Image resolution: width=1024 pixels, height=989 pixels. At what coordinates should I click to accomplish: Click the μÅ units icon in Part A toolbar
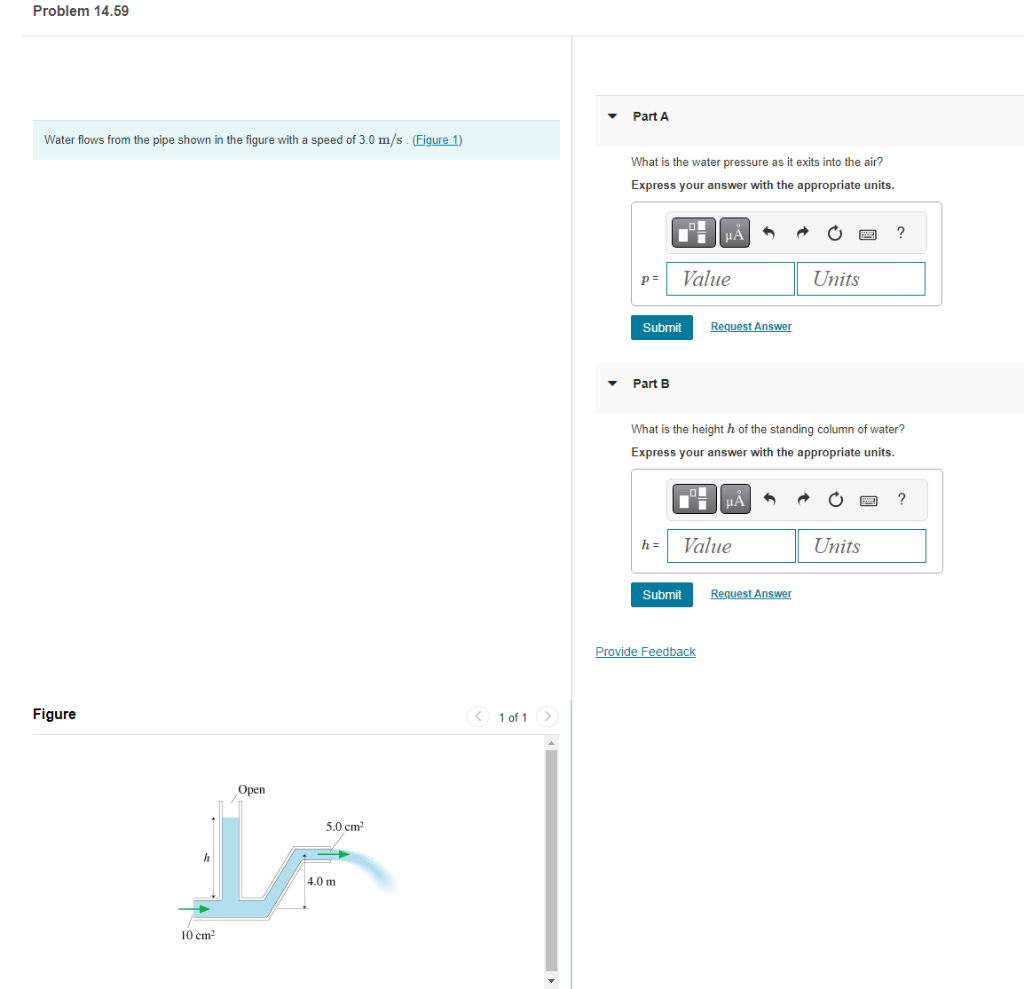pyautogui.click(x=735, y=232)
